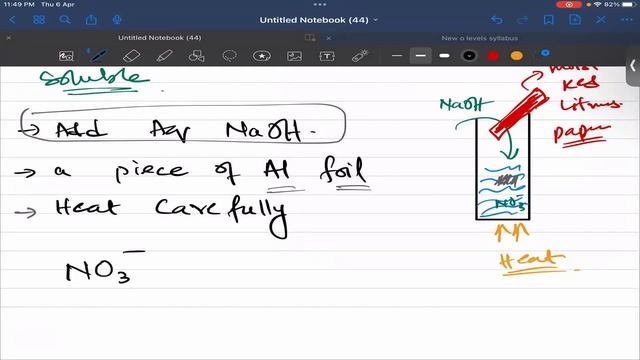Tap the screen recording indicator
The width and height of the screenshot is (640, 360).
[569, 4]
